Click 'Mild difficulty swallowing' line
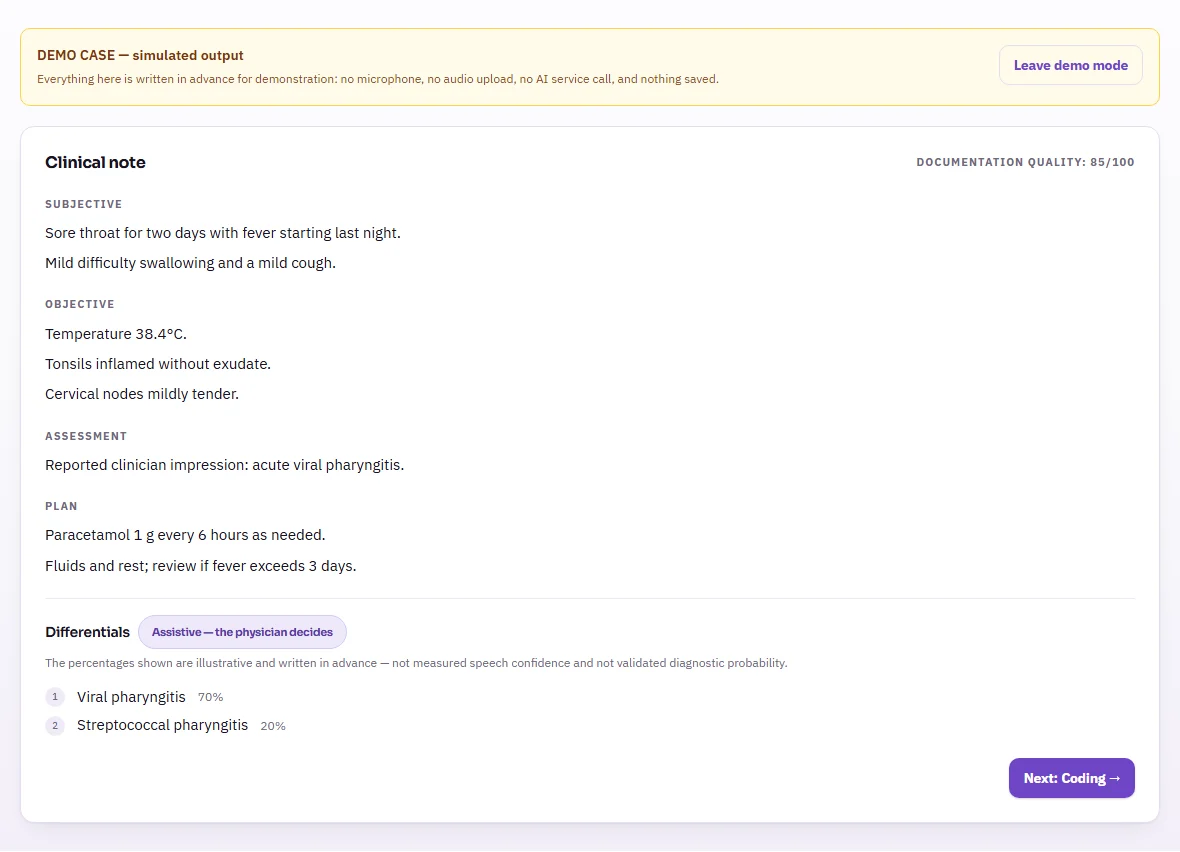The height and width of the screenshot is (852, 1180). [190, 263]
